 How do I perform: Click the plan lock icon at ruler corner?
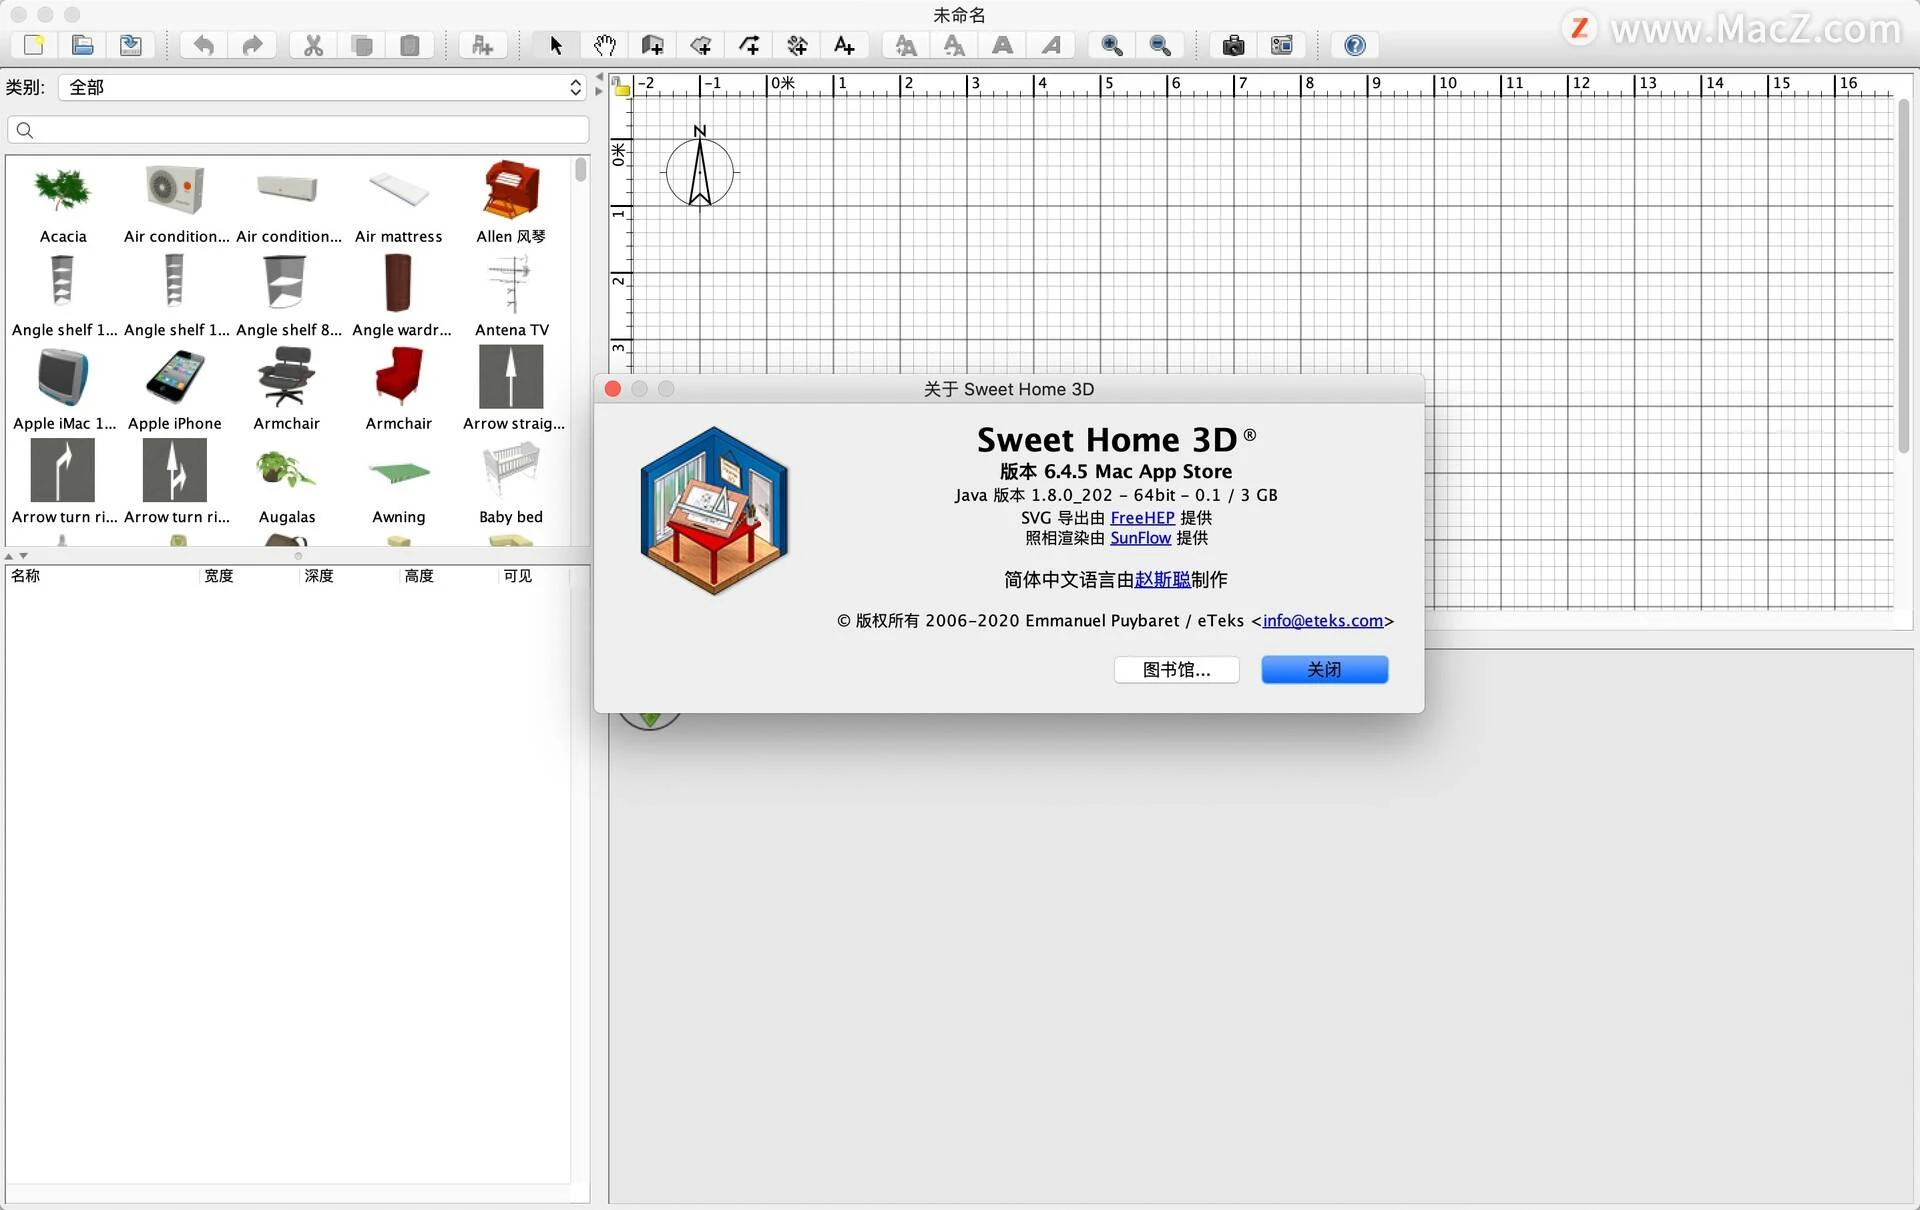point(621,86)
